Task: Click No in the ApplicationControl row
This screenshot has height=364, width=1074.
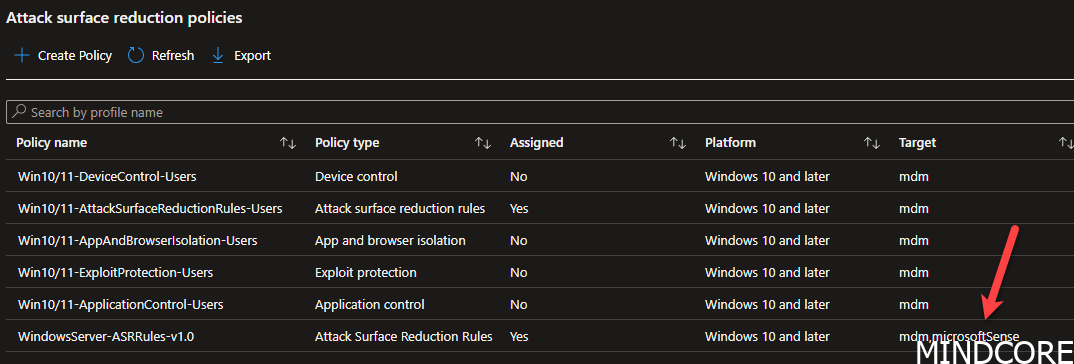Action: (519, 304)
